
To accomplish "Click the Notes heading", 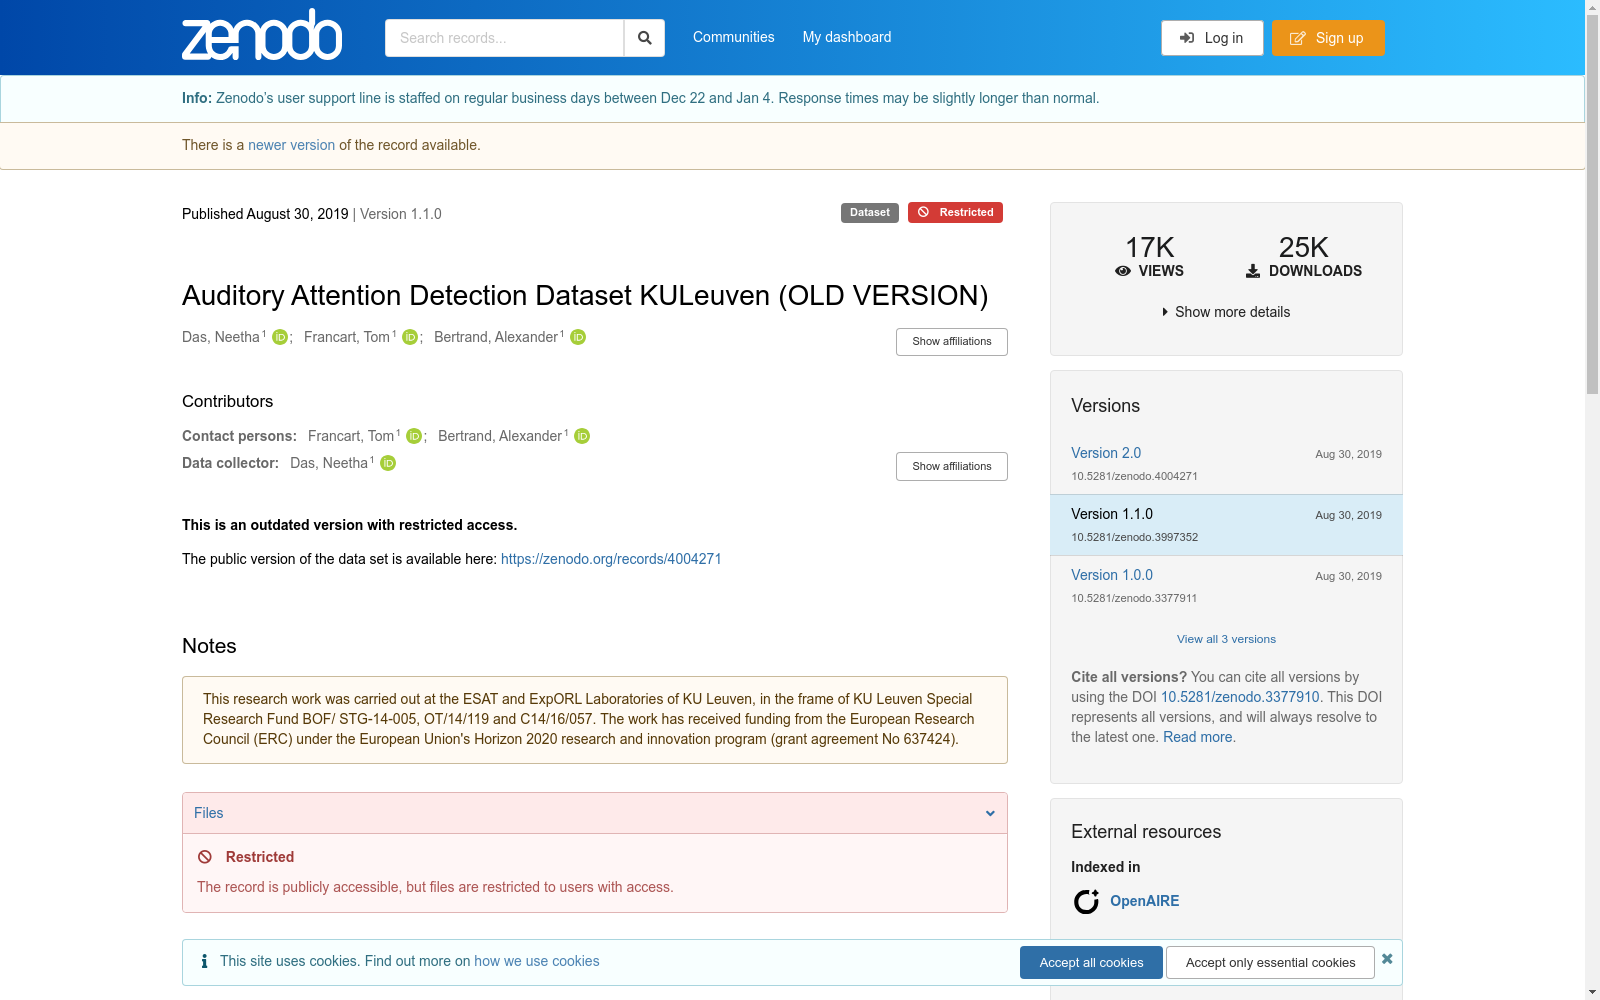I will click(209, 646).
